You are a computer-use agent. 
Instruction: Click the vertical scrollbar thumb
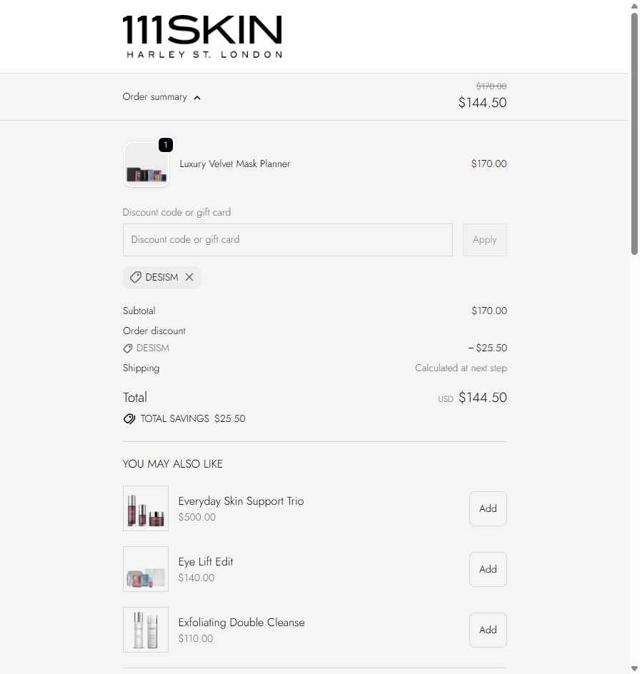click(634, 134)
